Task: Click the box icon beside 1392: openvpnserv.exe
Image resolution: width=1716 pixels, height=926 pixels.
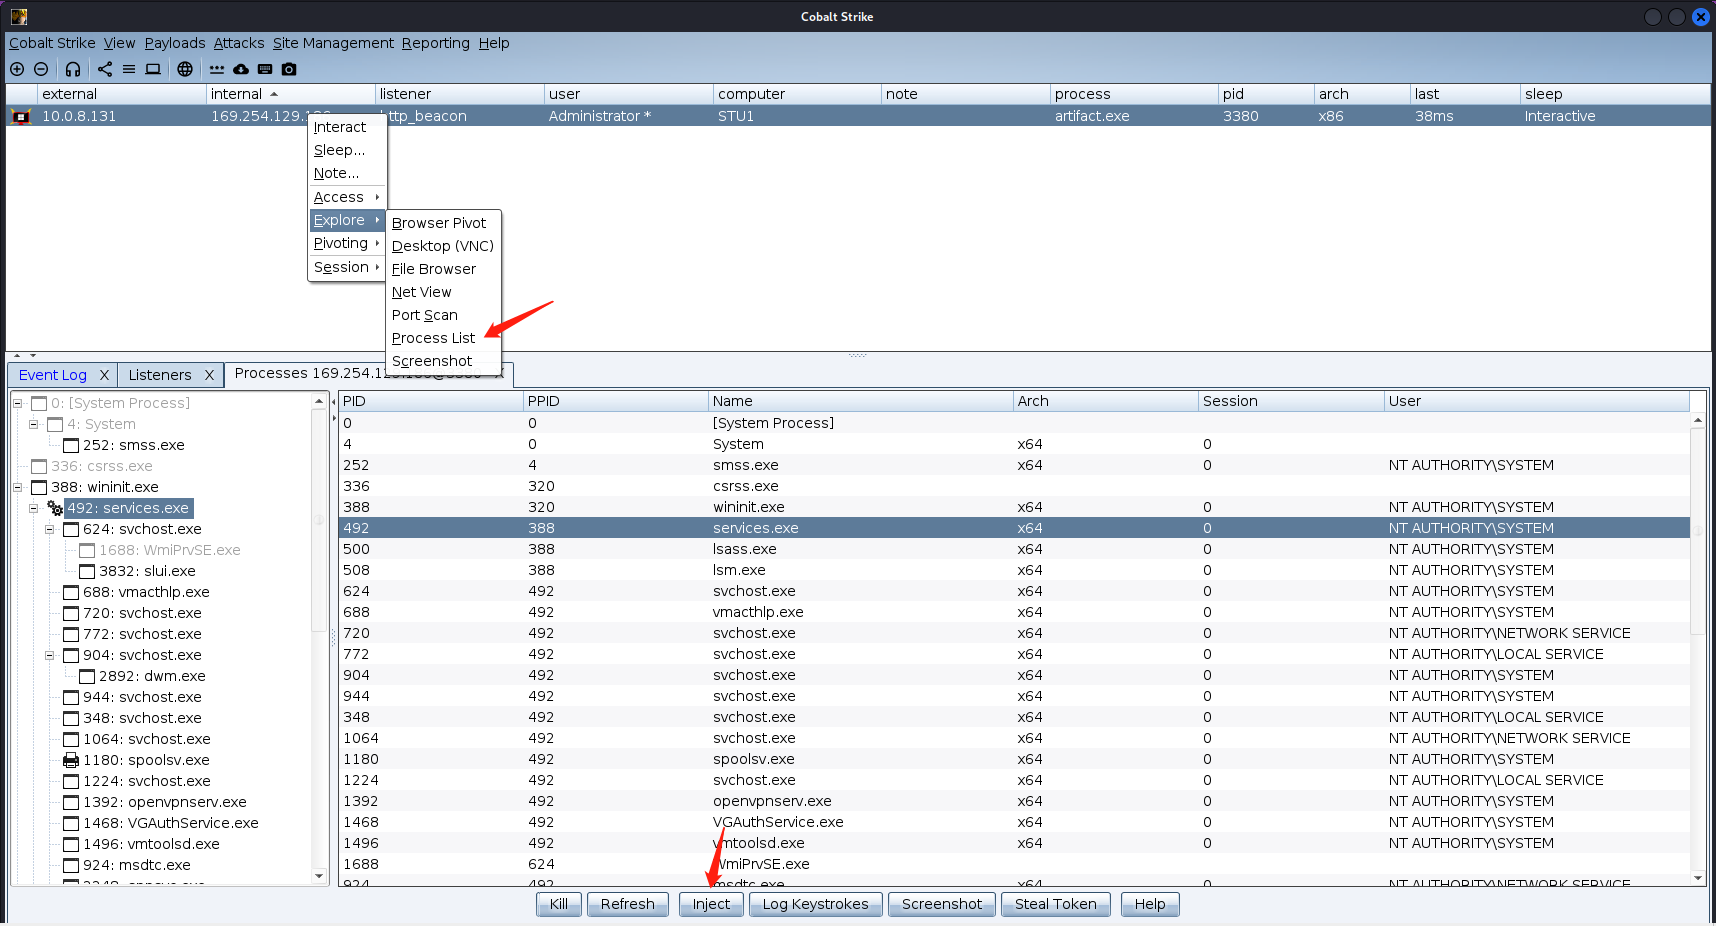Action: point(71,802)
